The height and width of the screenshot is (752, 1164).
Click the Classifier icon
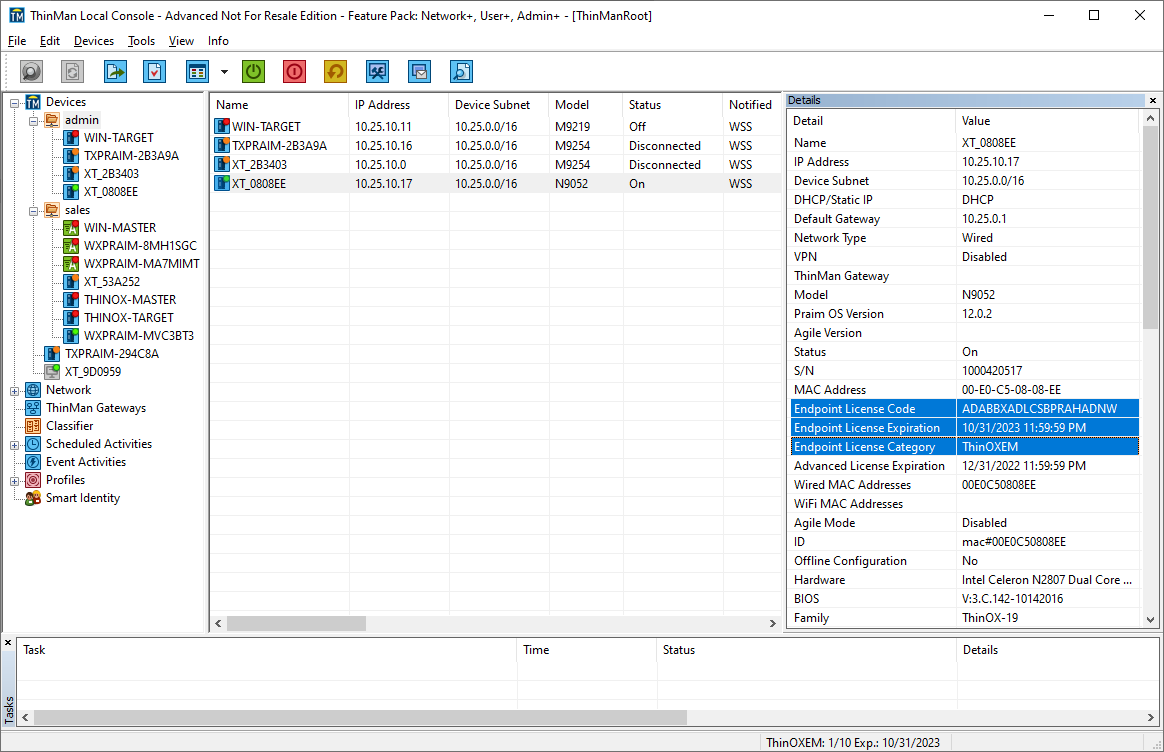[x=33, y=426]
